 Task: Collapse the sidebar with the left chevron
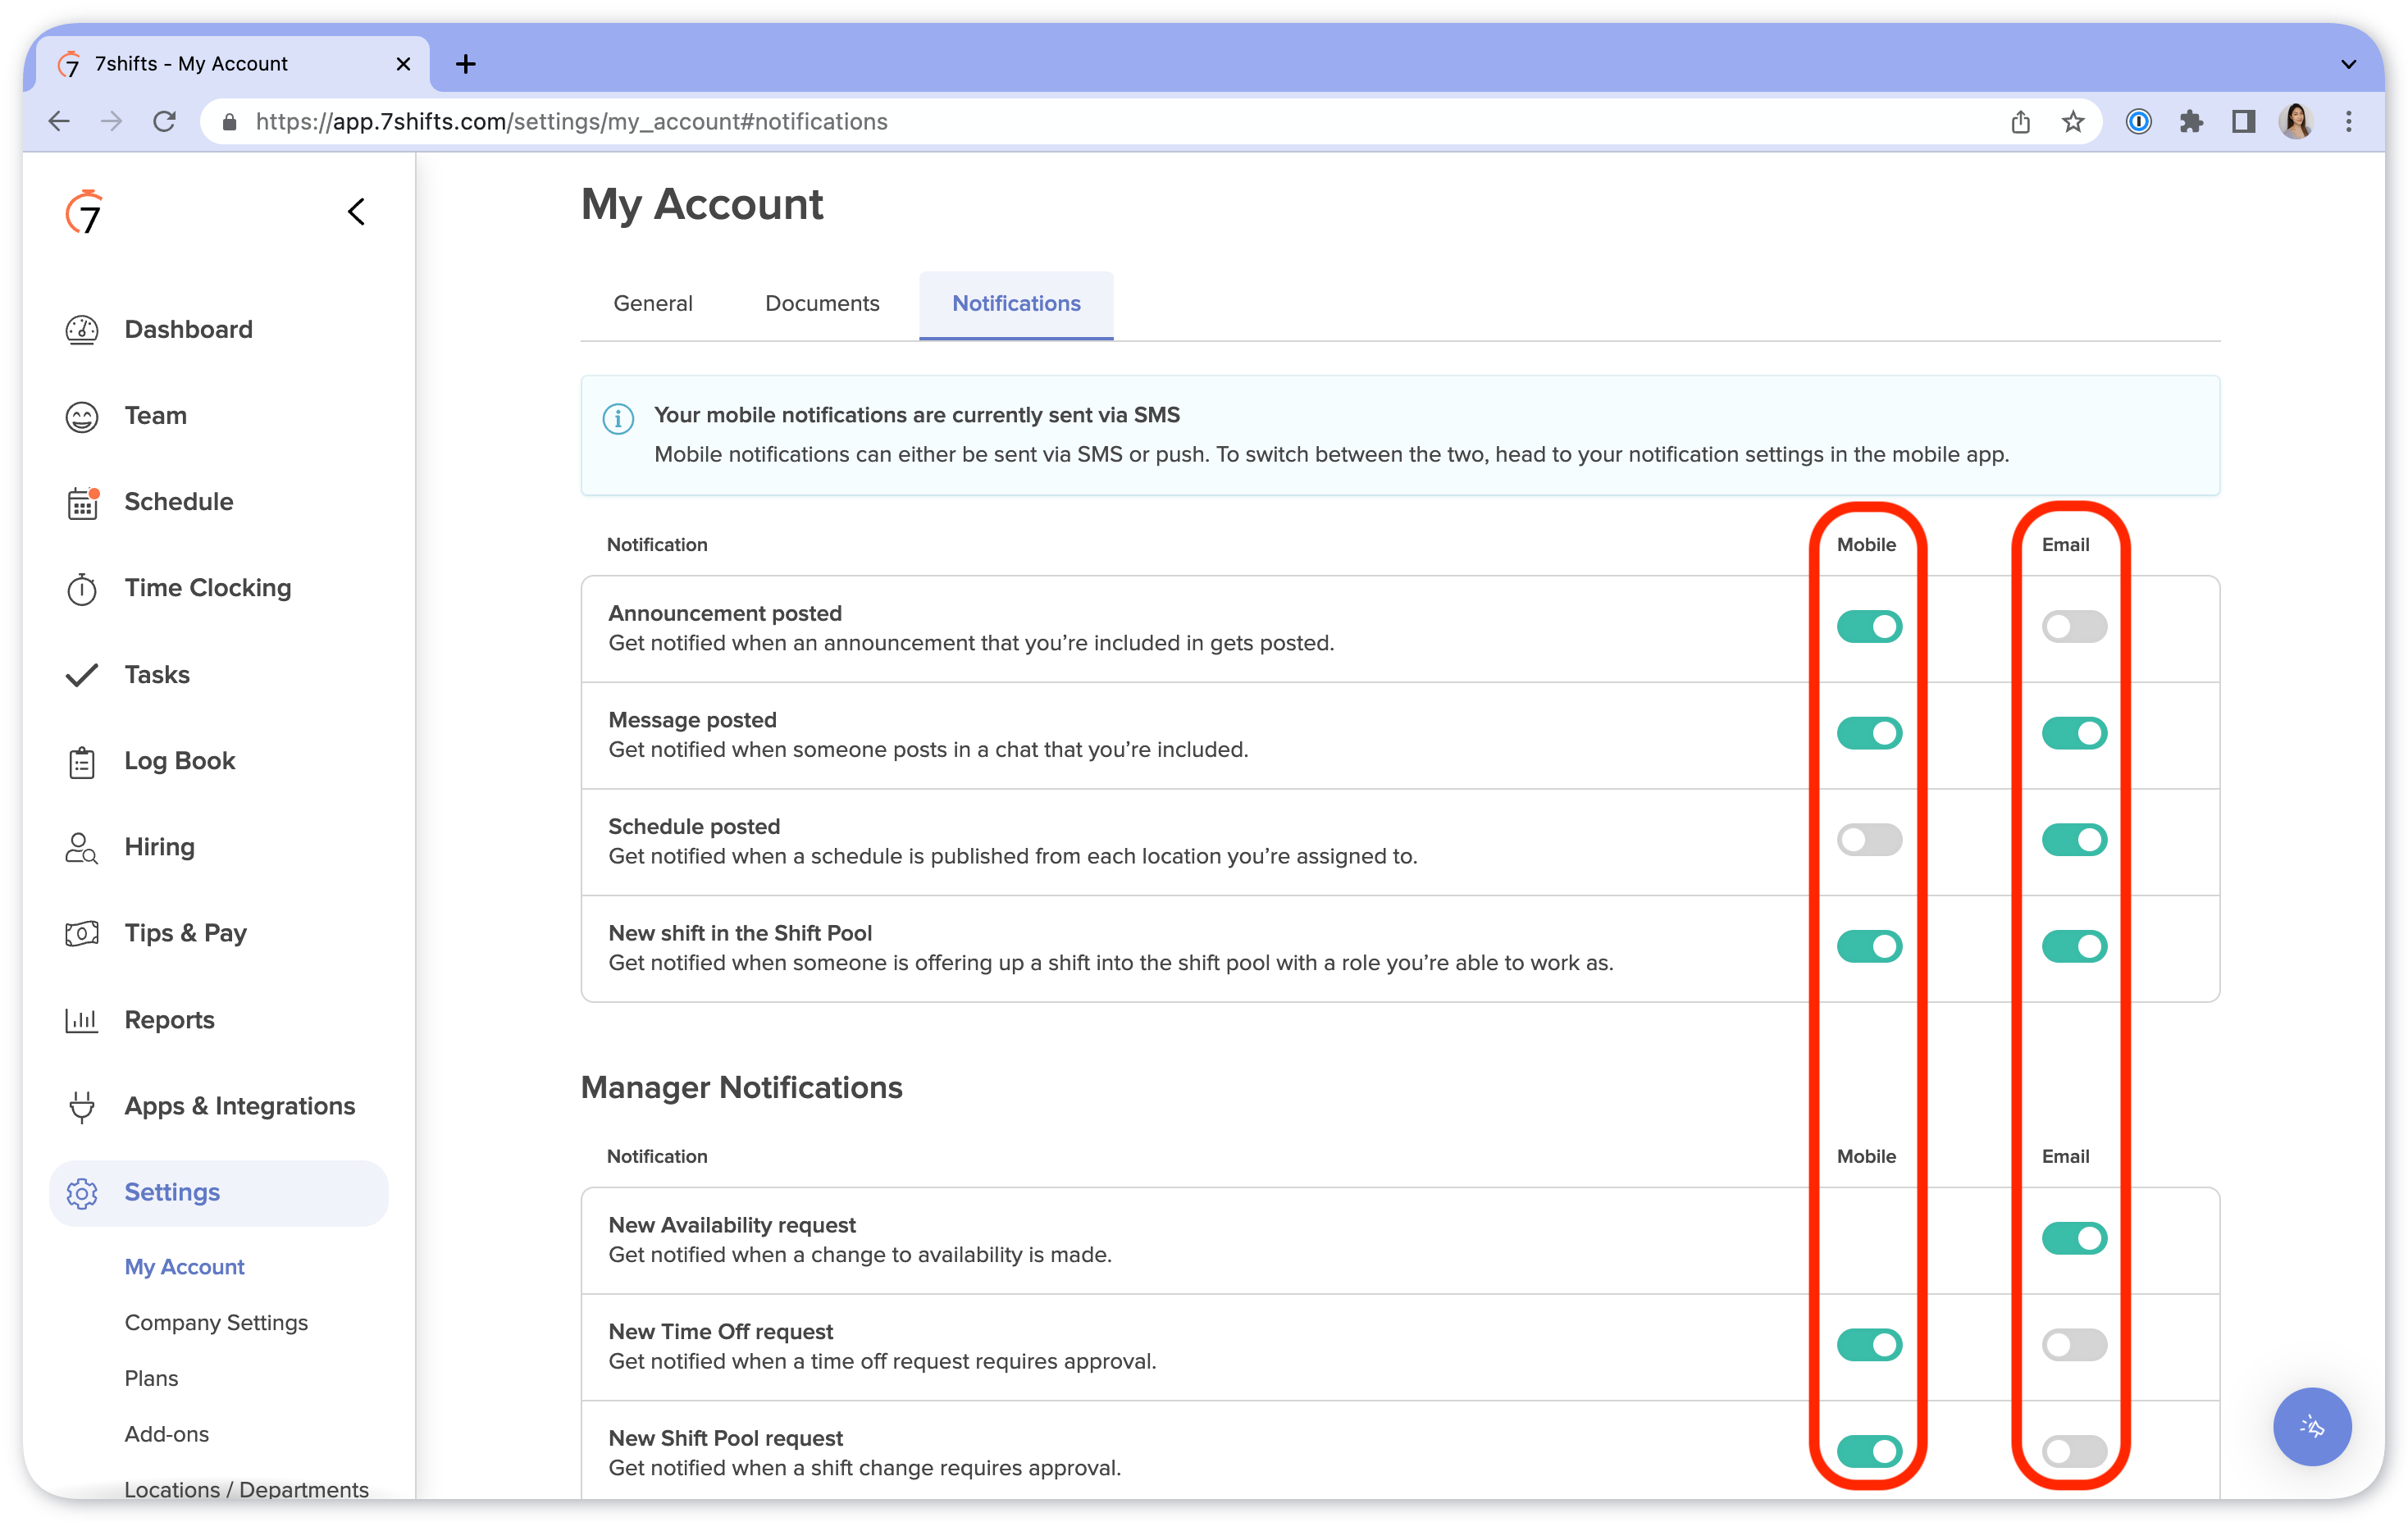[x=356, y=211]
